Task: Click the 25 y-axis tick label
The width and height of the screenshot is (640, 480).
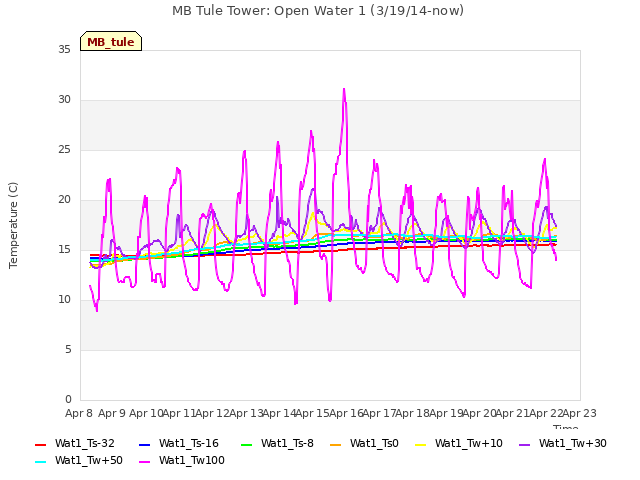Action: 64,150
